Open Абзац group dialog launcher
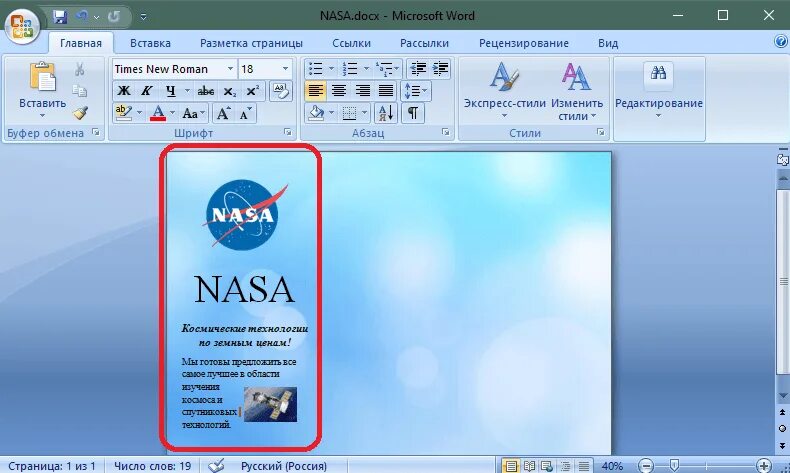 445,132
